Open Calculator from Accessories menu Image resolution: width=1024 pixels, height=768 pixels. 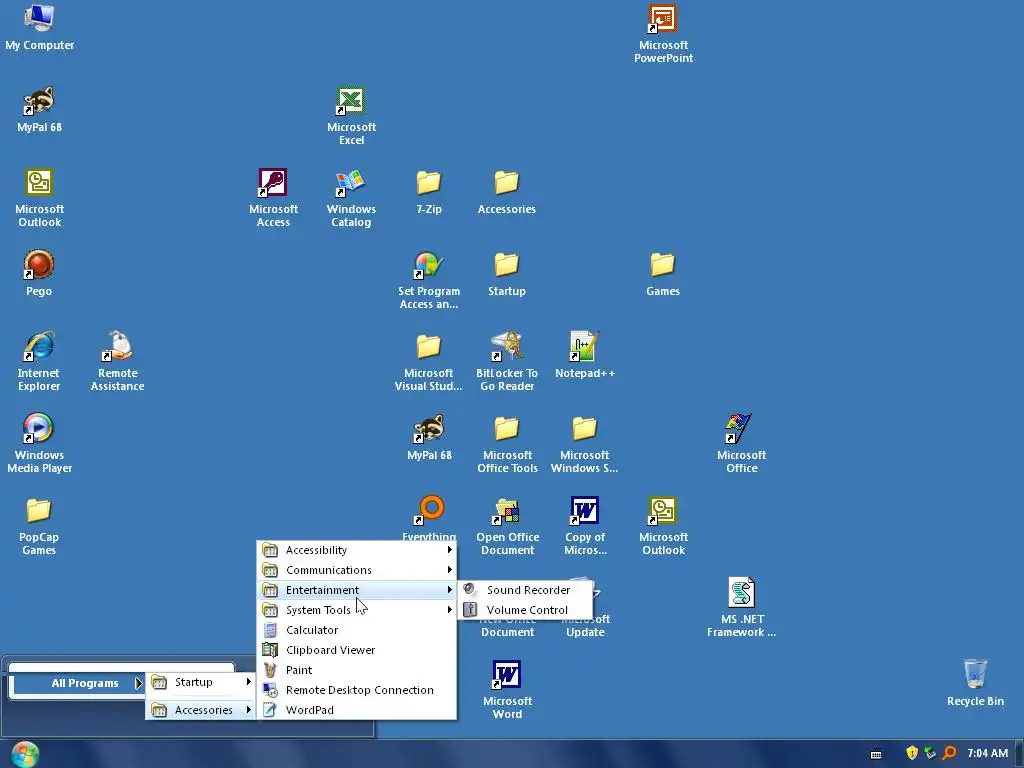(357, 630)
